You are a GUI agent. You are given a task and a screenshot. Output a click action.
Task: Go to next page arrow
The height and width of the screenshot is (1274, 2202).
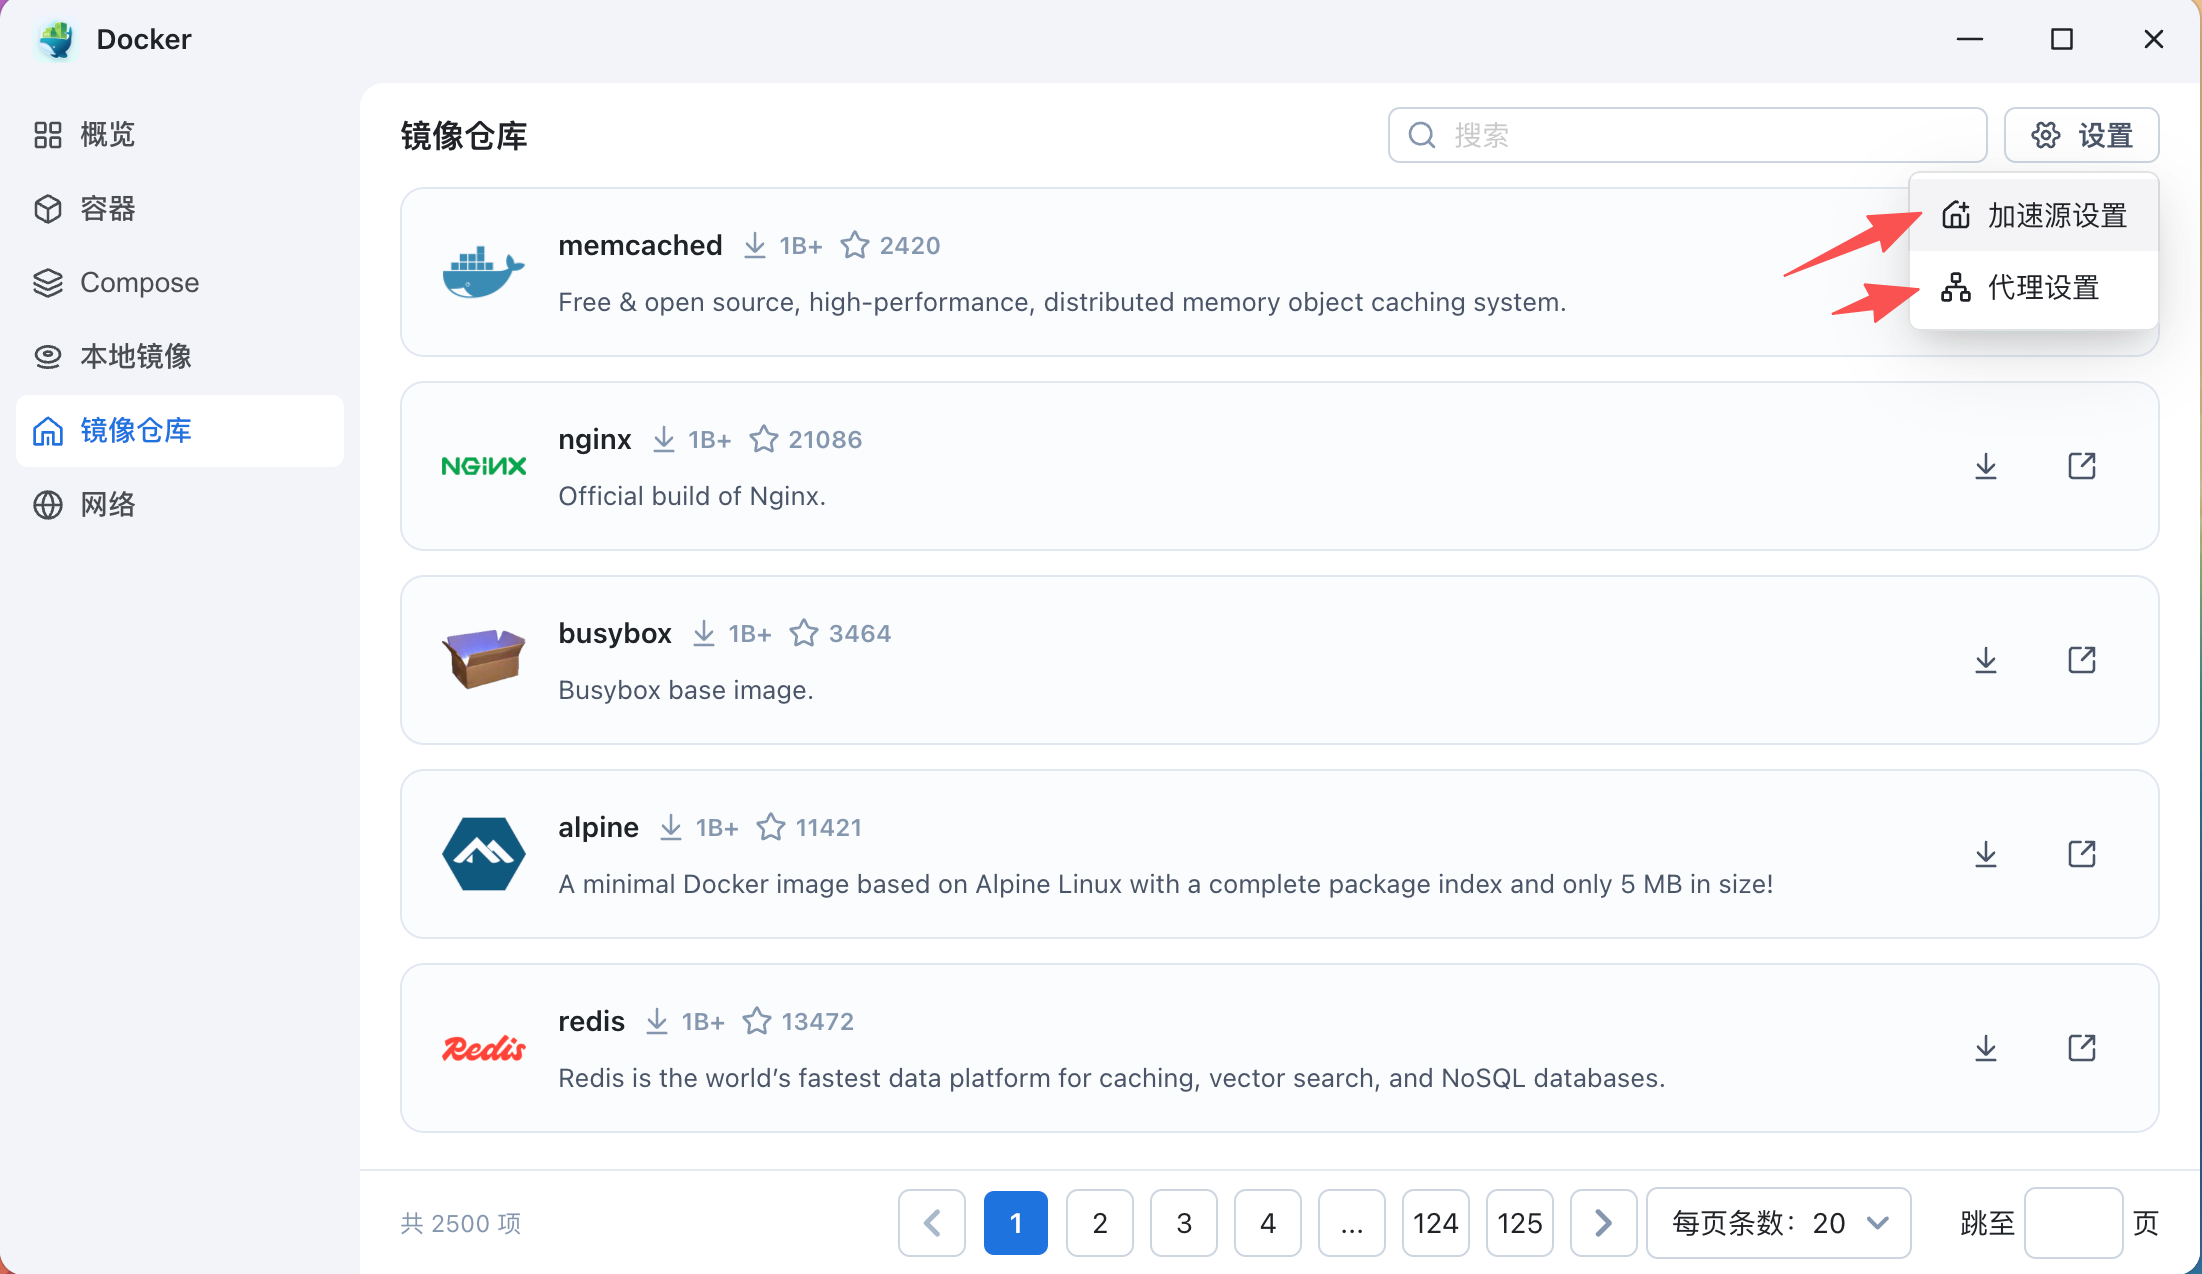pos(1603,1223)
